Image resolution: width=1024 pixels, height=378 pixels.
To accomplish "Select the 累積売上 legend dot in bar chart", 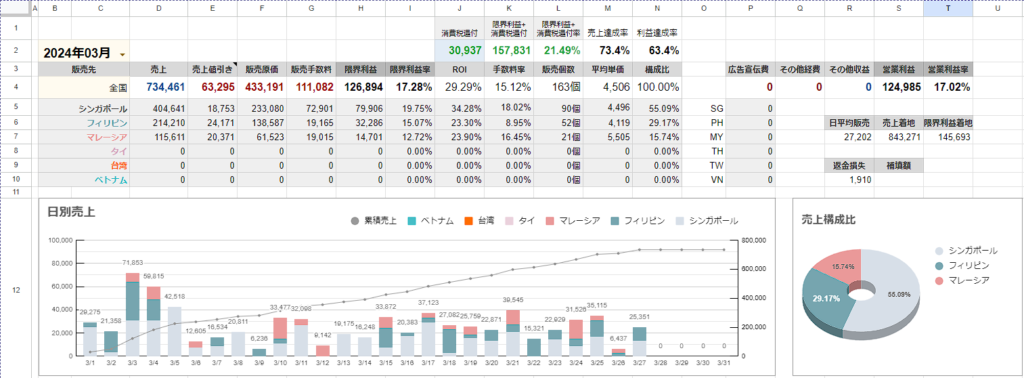I will (355, 221).
